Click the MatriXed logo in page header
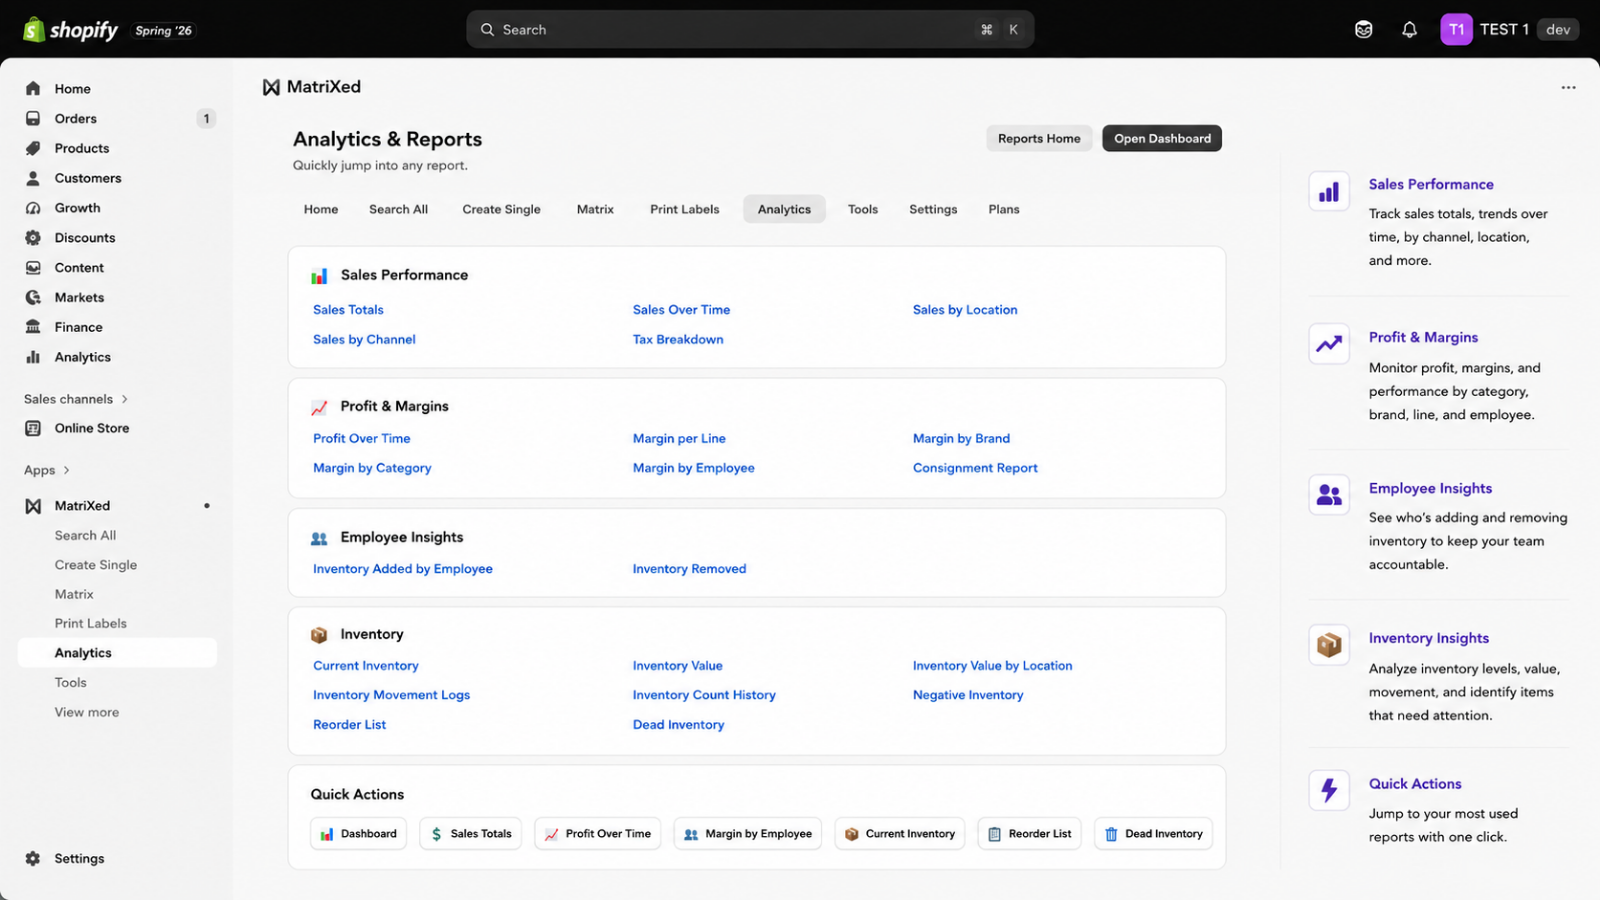 [x=271, y=87]
